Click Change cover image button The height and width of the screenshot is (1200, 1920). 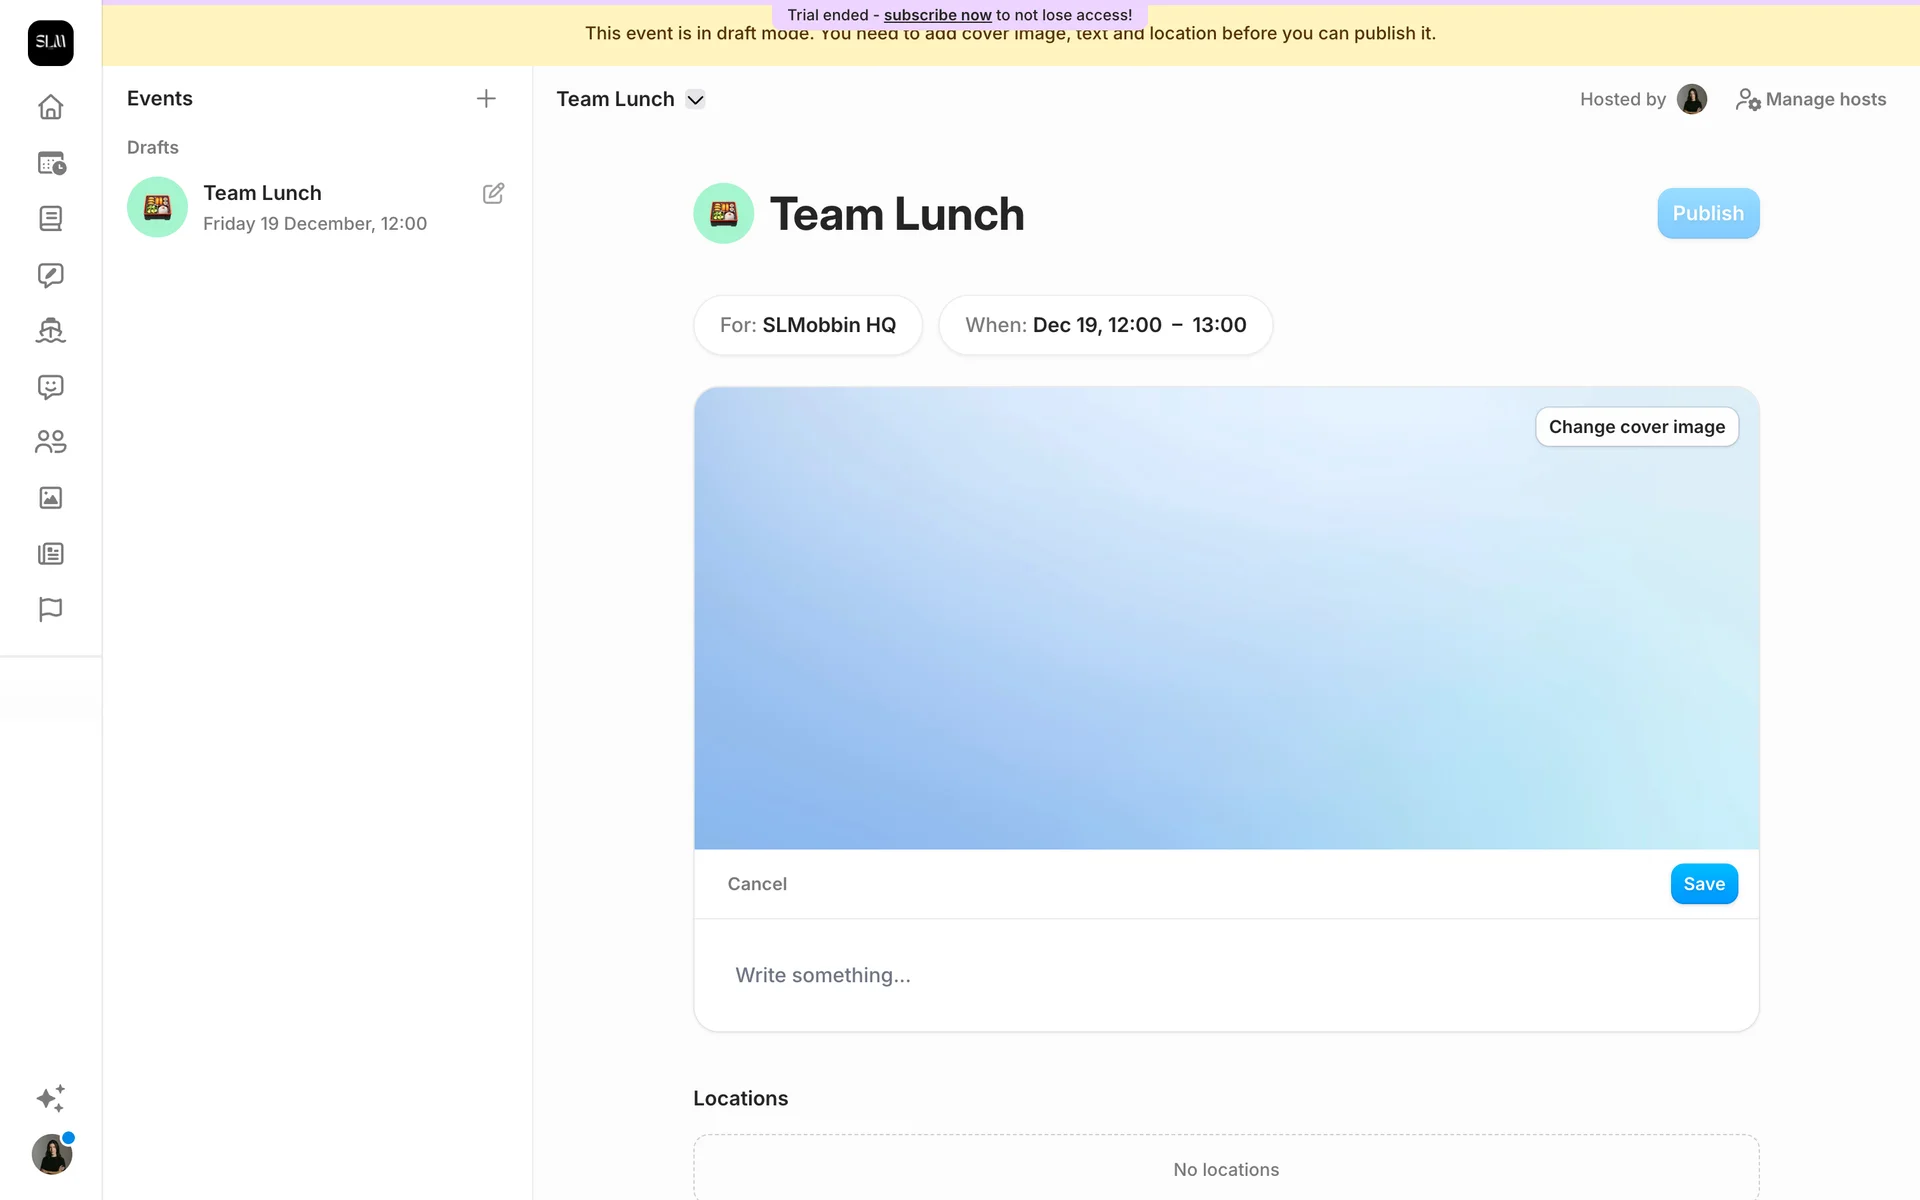point(1636,427)
